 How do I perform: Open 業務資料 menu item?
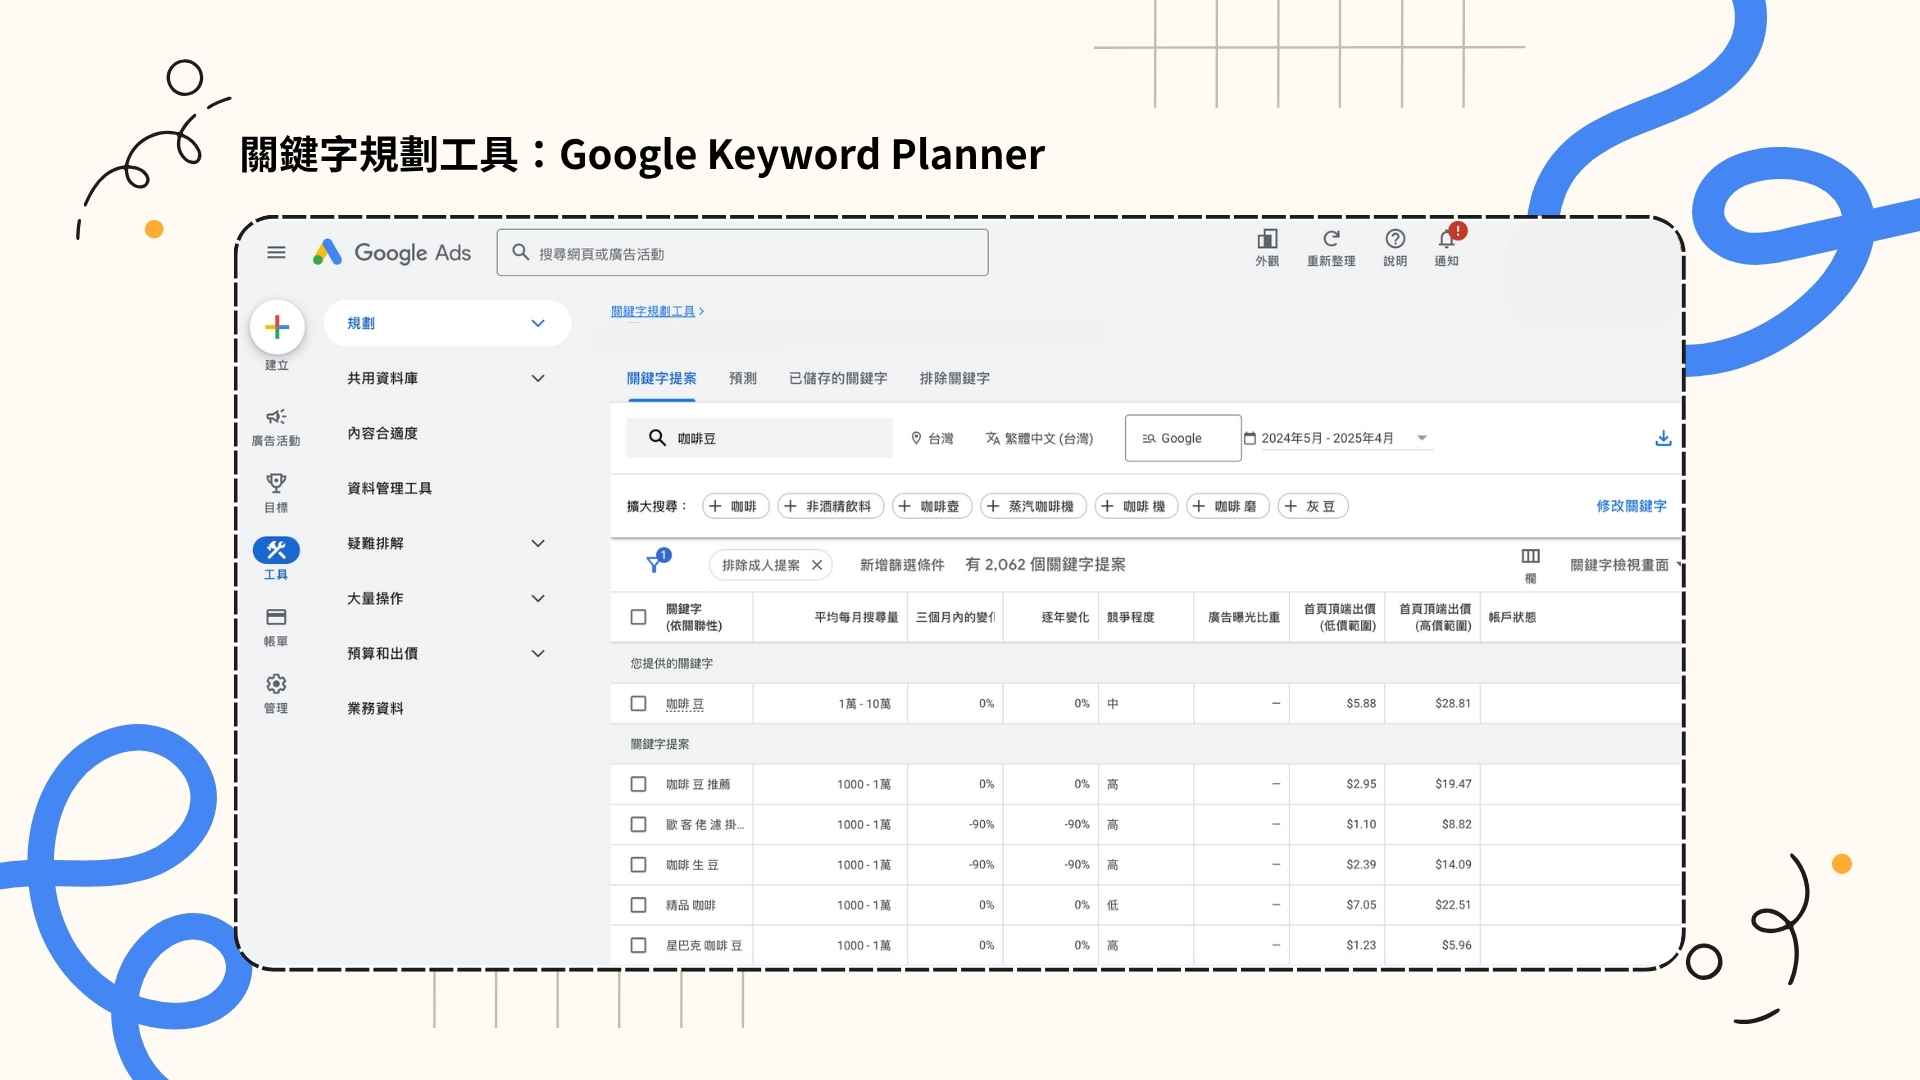tap(375, 708)
